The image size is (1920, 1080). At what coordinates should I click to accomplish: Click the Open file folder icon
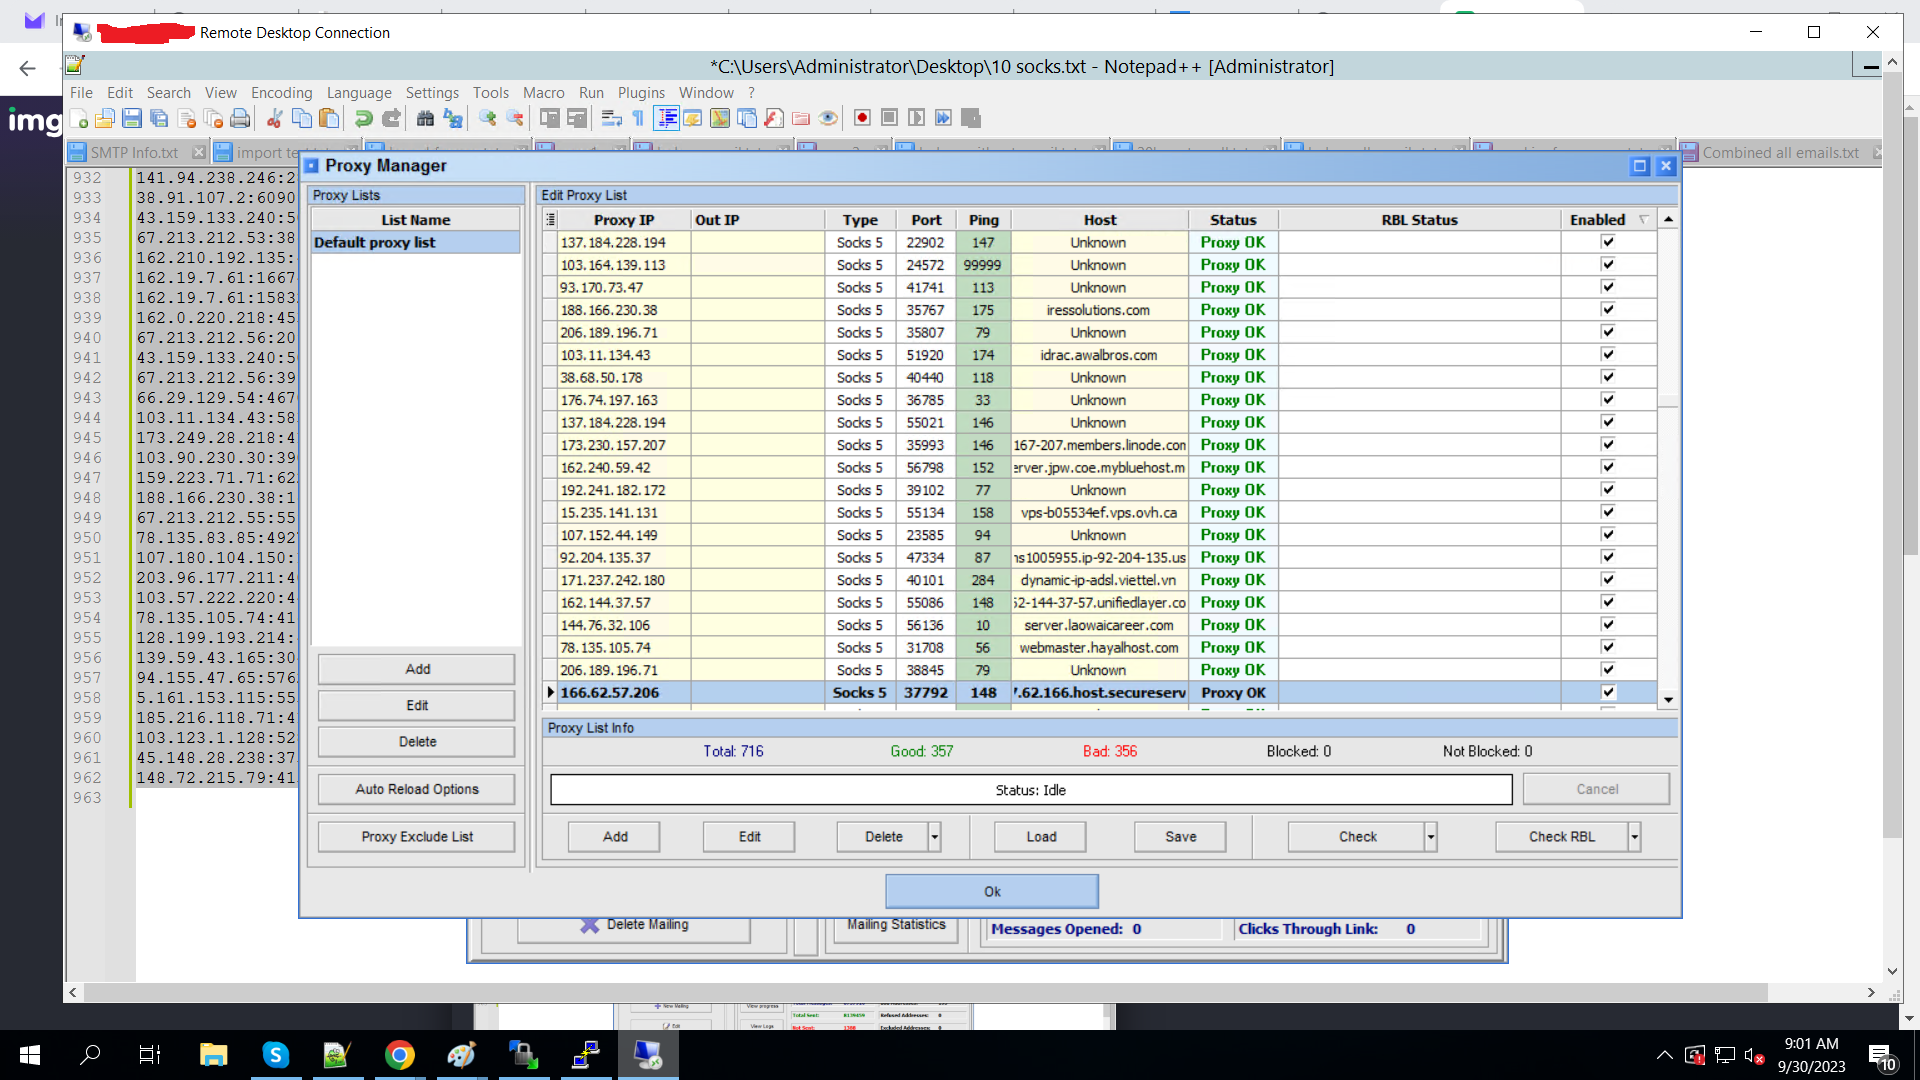(x=105, y=118)
